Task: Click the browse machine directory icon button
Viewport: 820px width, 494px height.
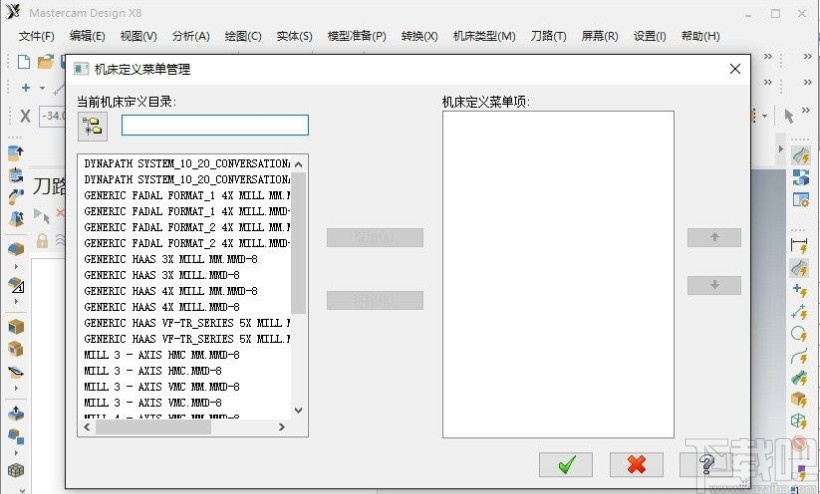Action: tap(93, 126)
